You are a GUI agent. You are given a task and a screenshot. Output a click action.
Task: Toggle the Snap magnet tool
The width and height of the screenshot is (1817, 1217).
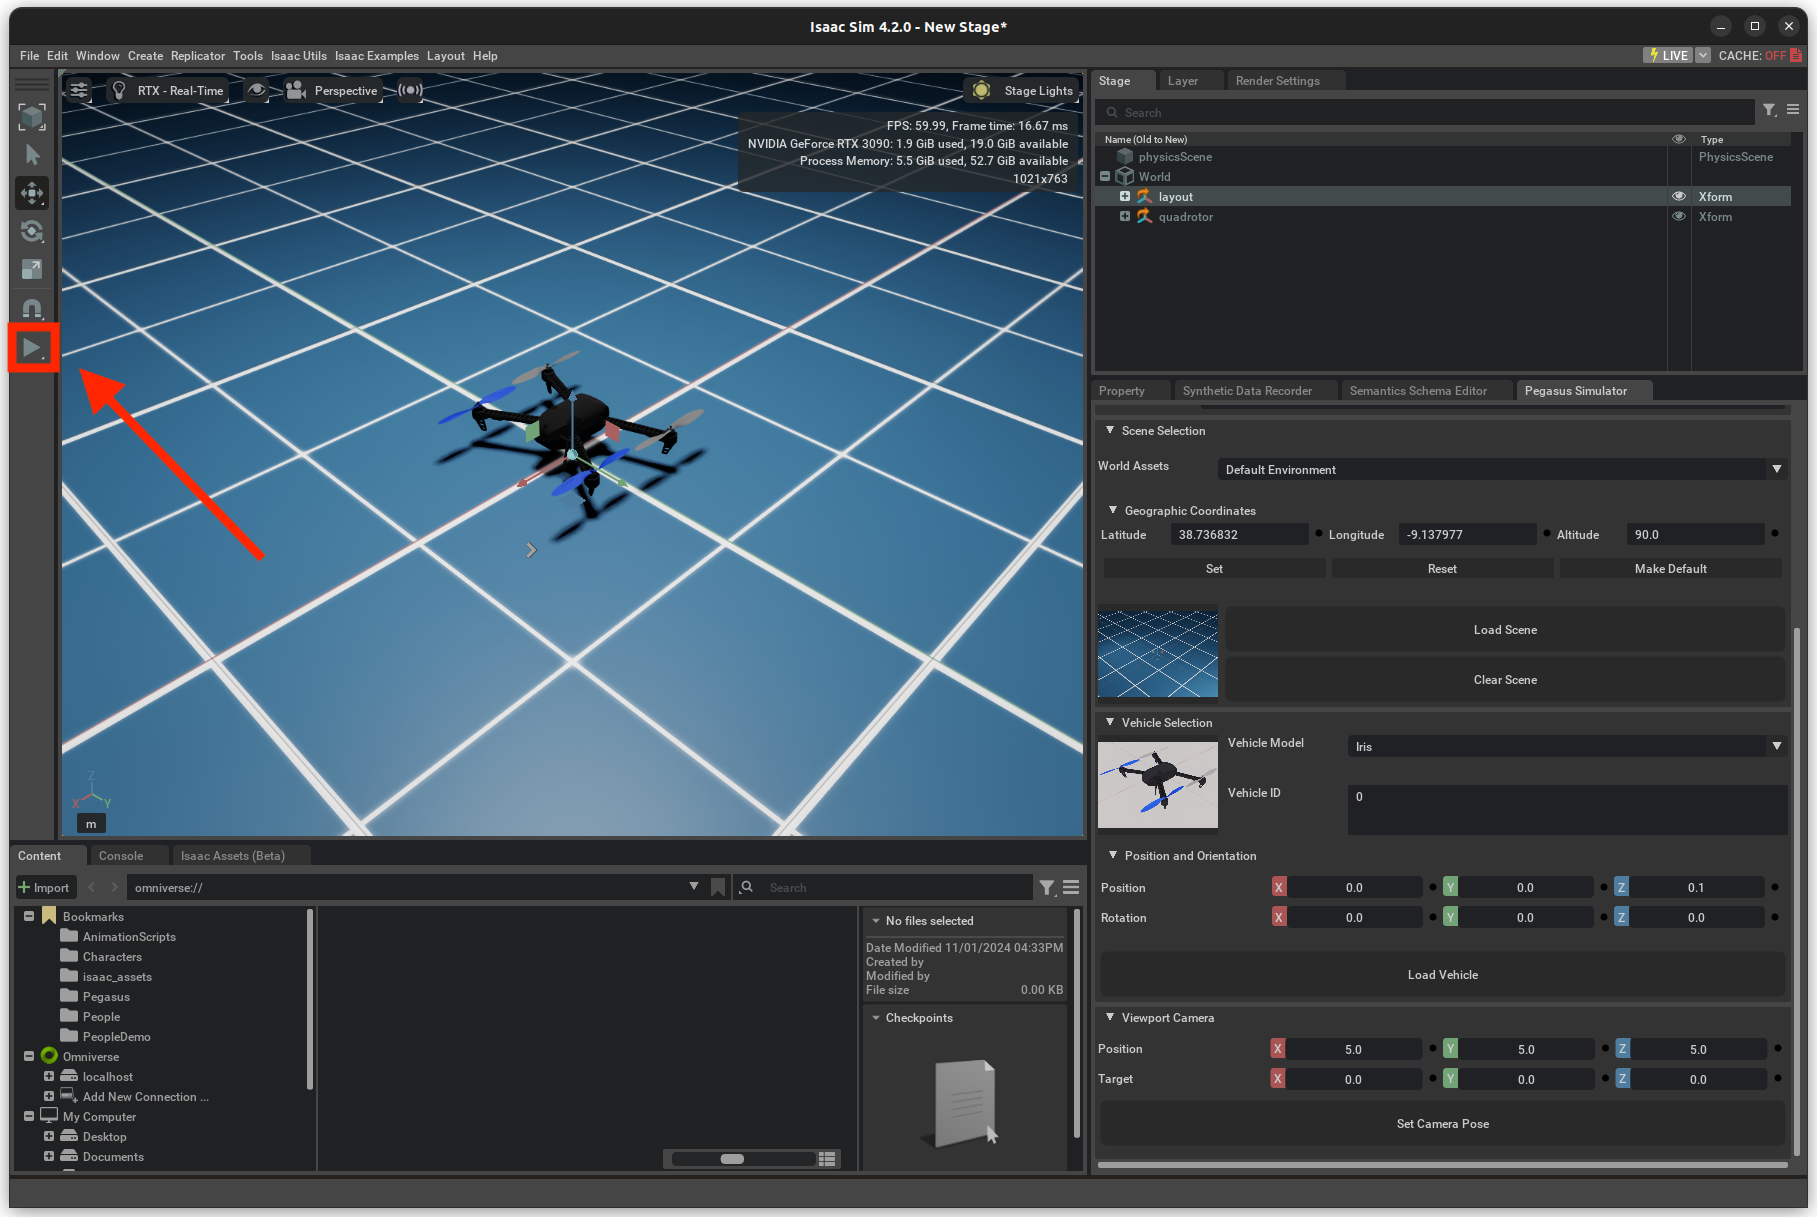click(x=32, y=308)
